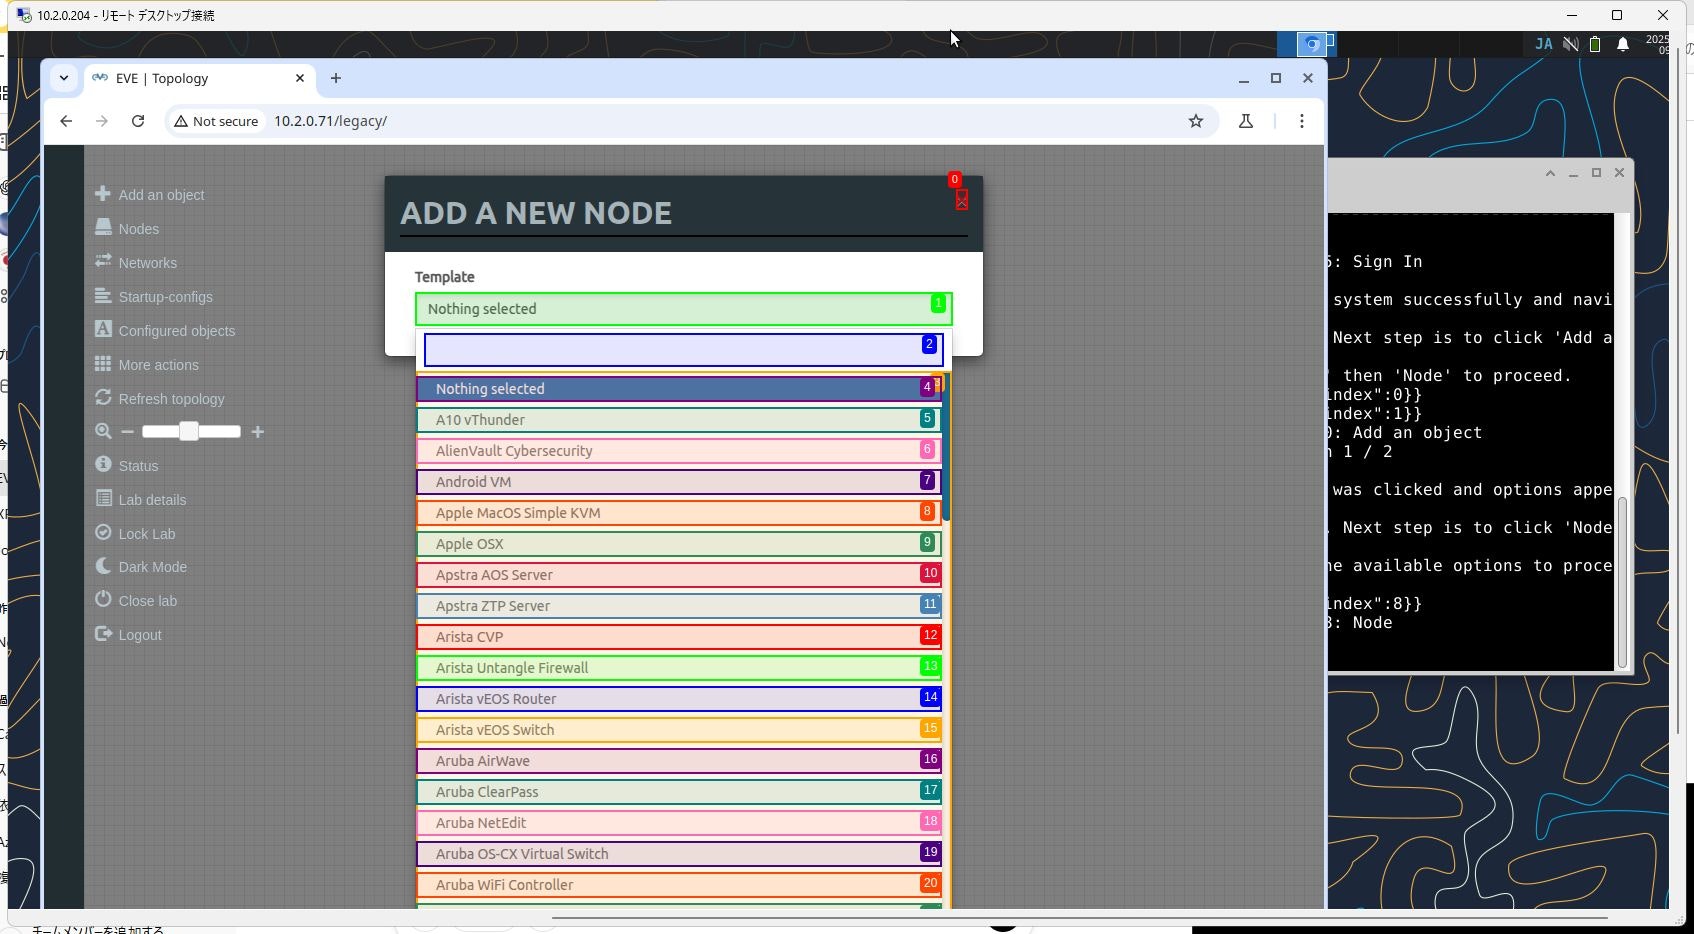Go forward in the browser
Viewport: 1694px width, 934px height.
102,121
